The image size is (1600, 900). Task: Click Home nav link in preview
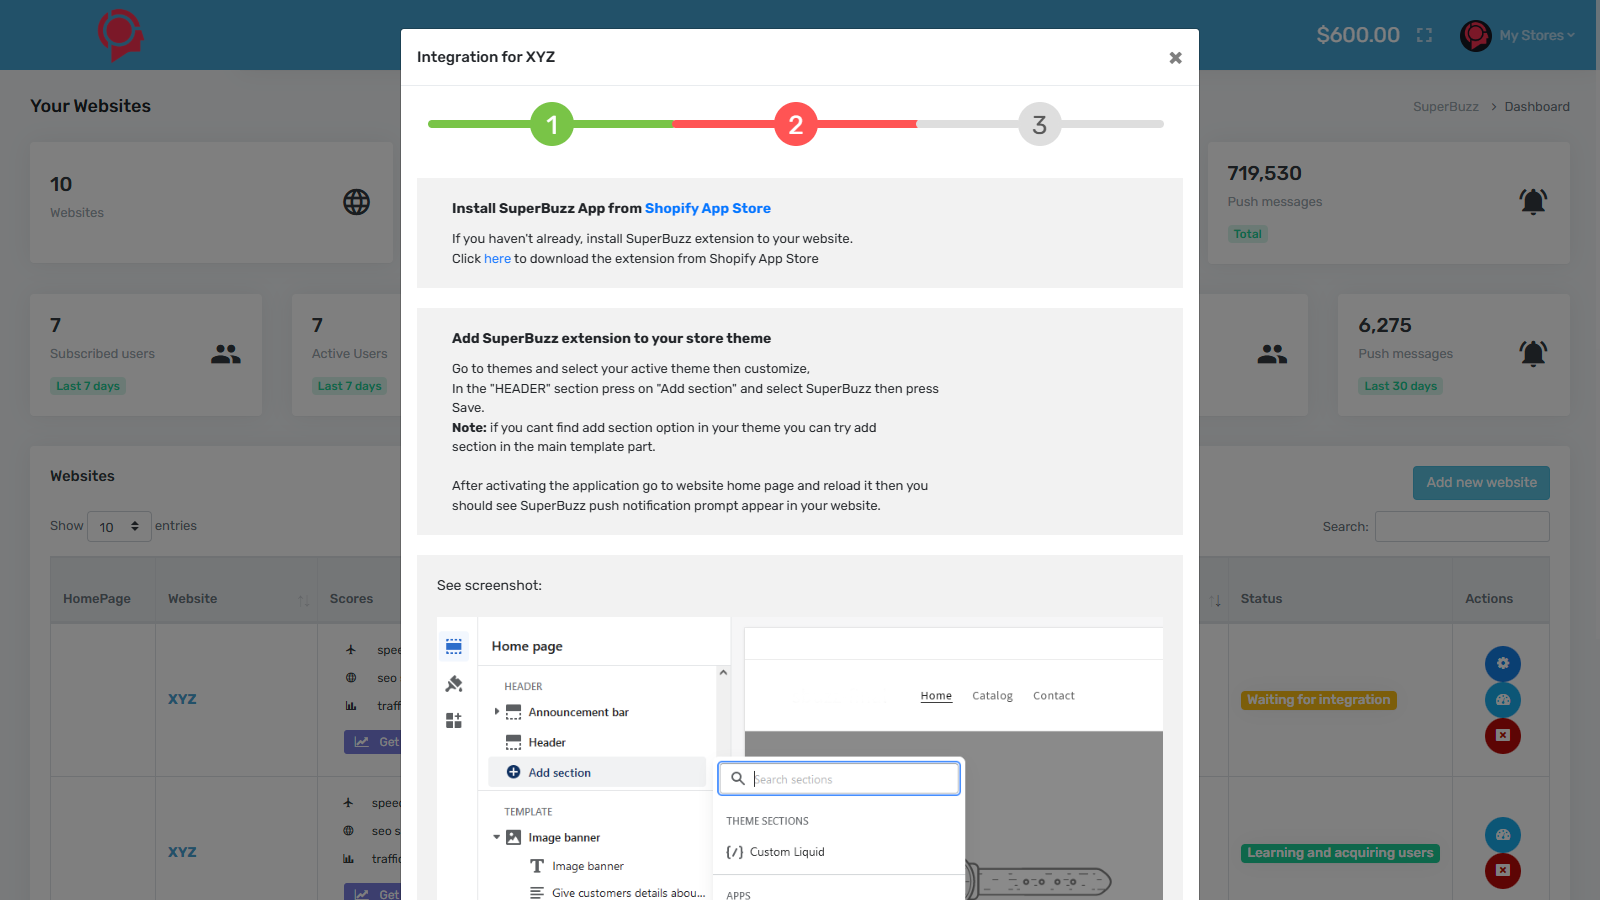tap(936, 696)
